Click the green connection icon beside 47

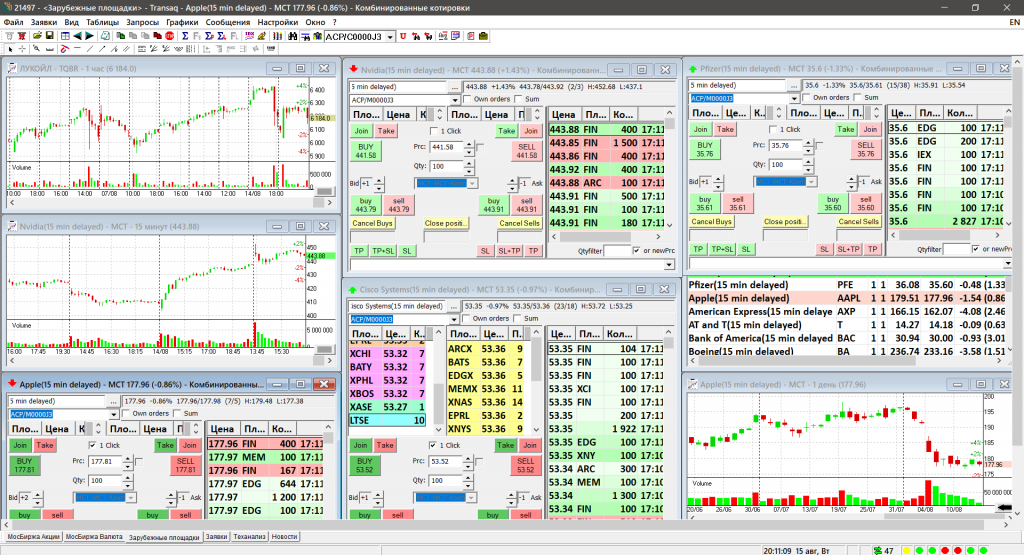pos(878,550)
